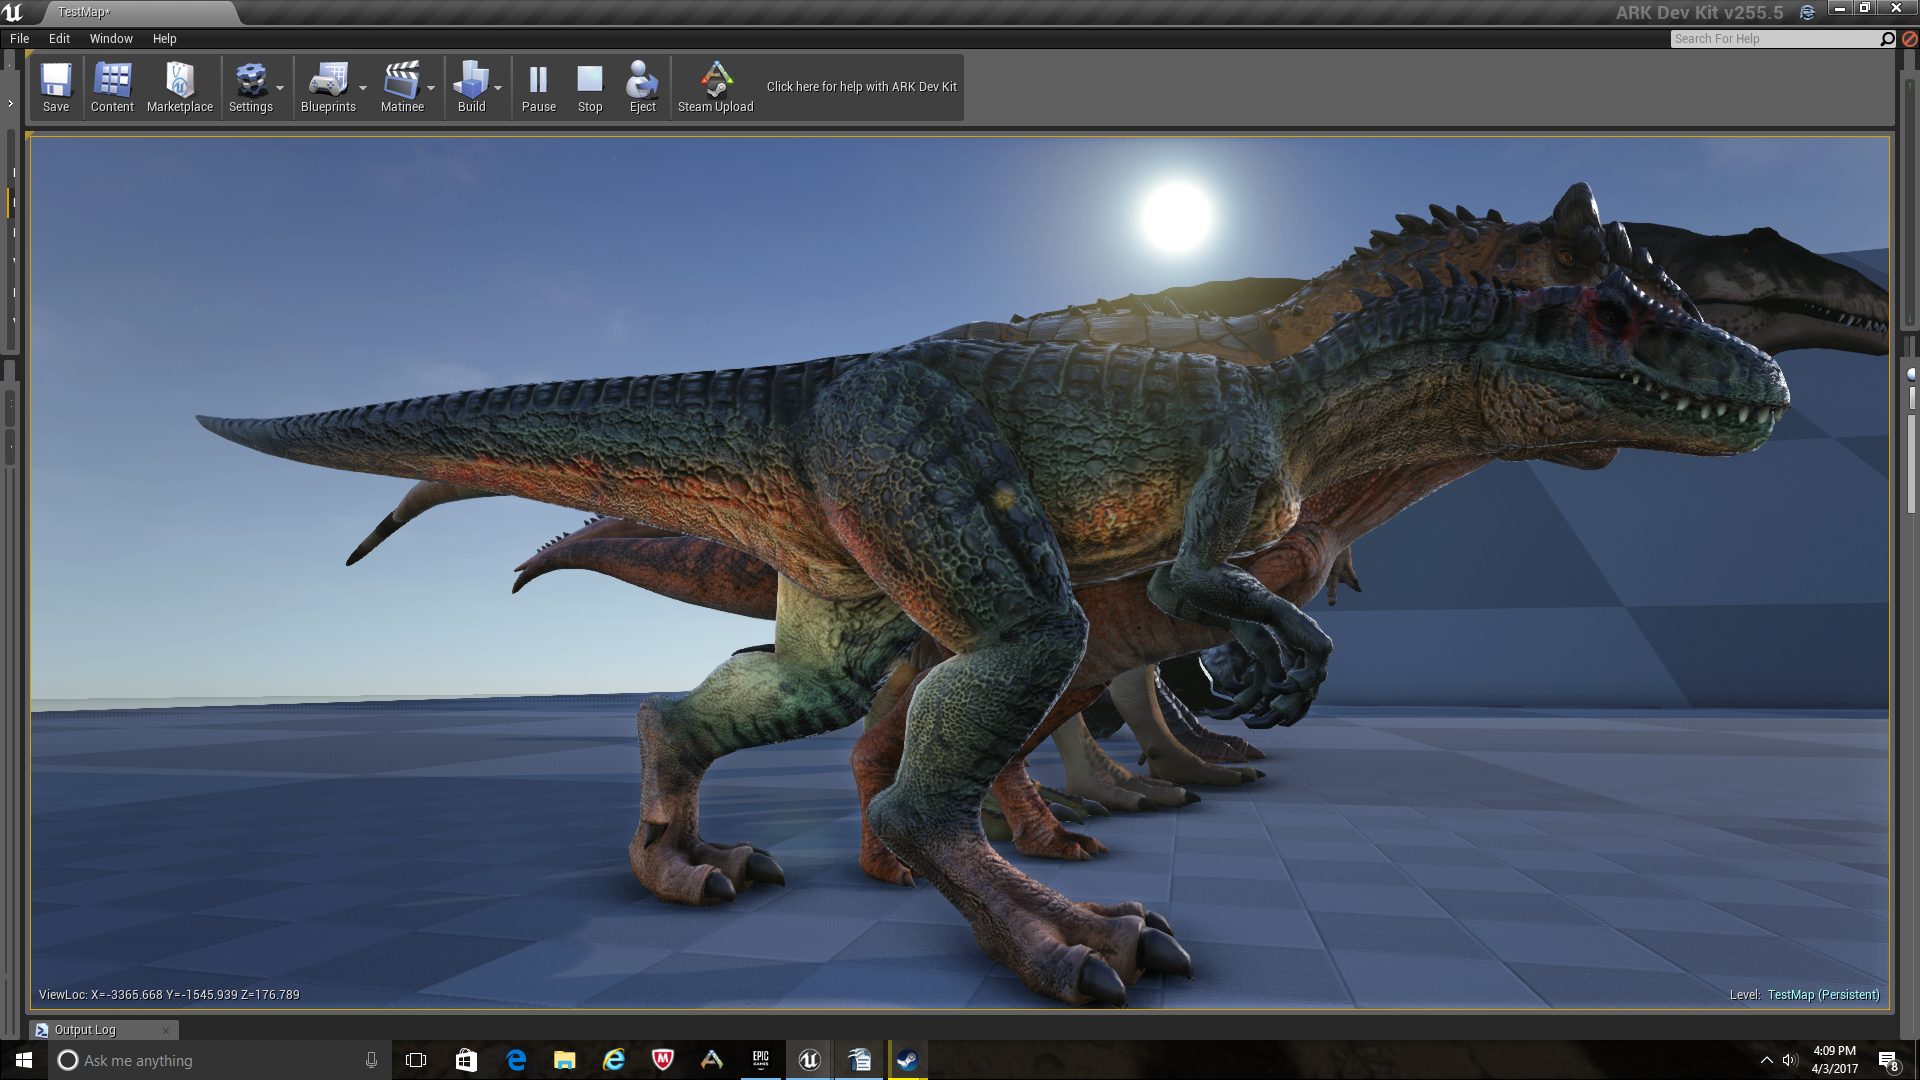Viewport: 1920px width, 1080px height.
Task: Open the Marketplace
Action: point(180,88)
